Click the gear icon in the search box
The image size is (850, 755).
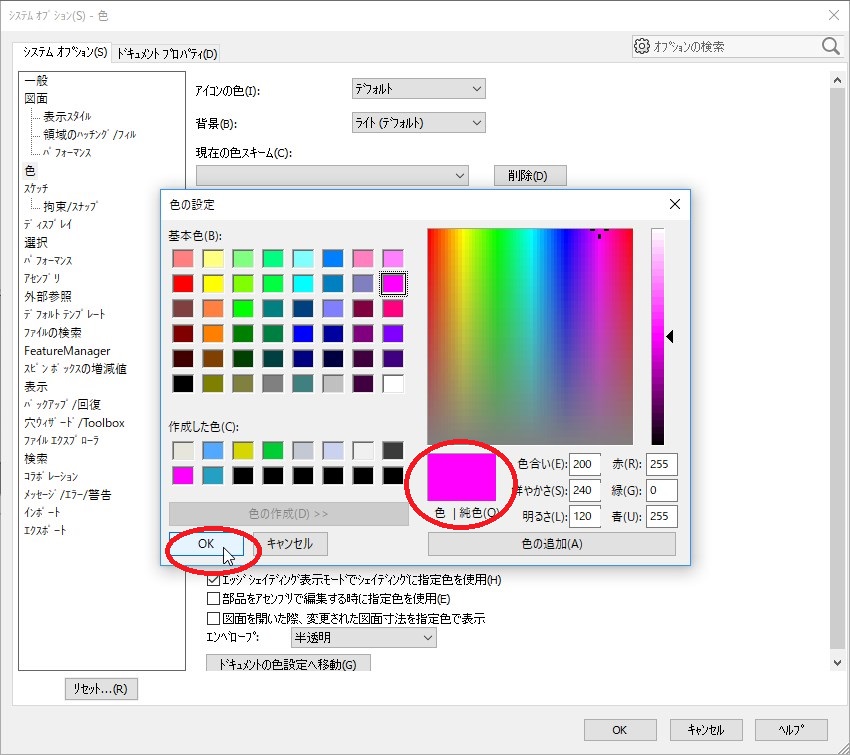(x=642, y=46)
